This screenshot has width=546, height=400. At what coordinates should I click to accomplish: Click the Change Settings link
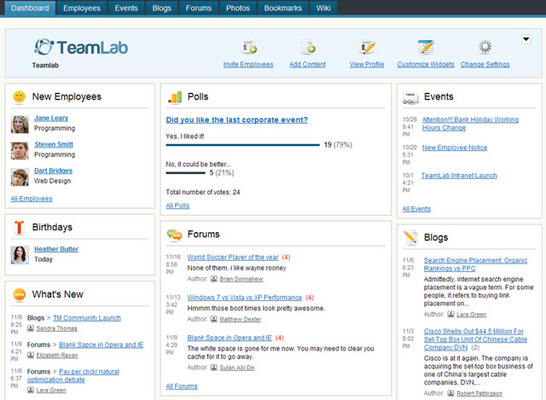coord(485,64)
